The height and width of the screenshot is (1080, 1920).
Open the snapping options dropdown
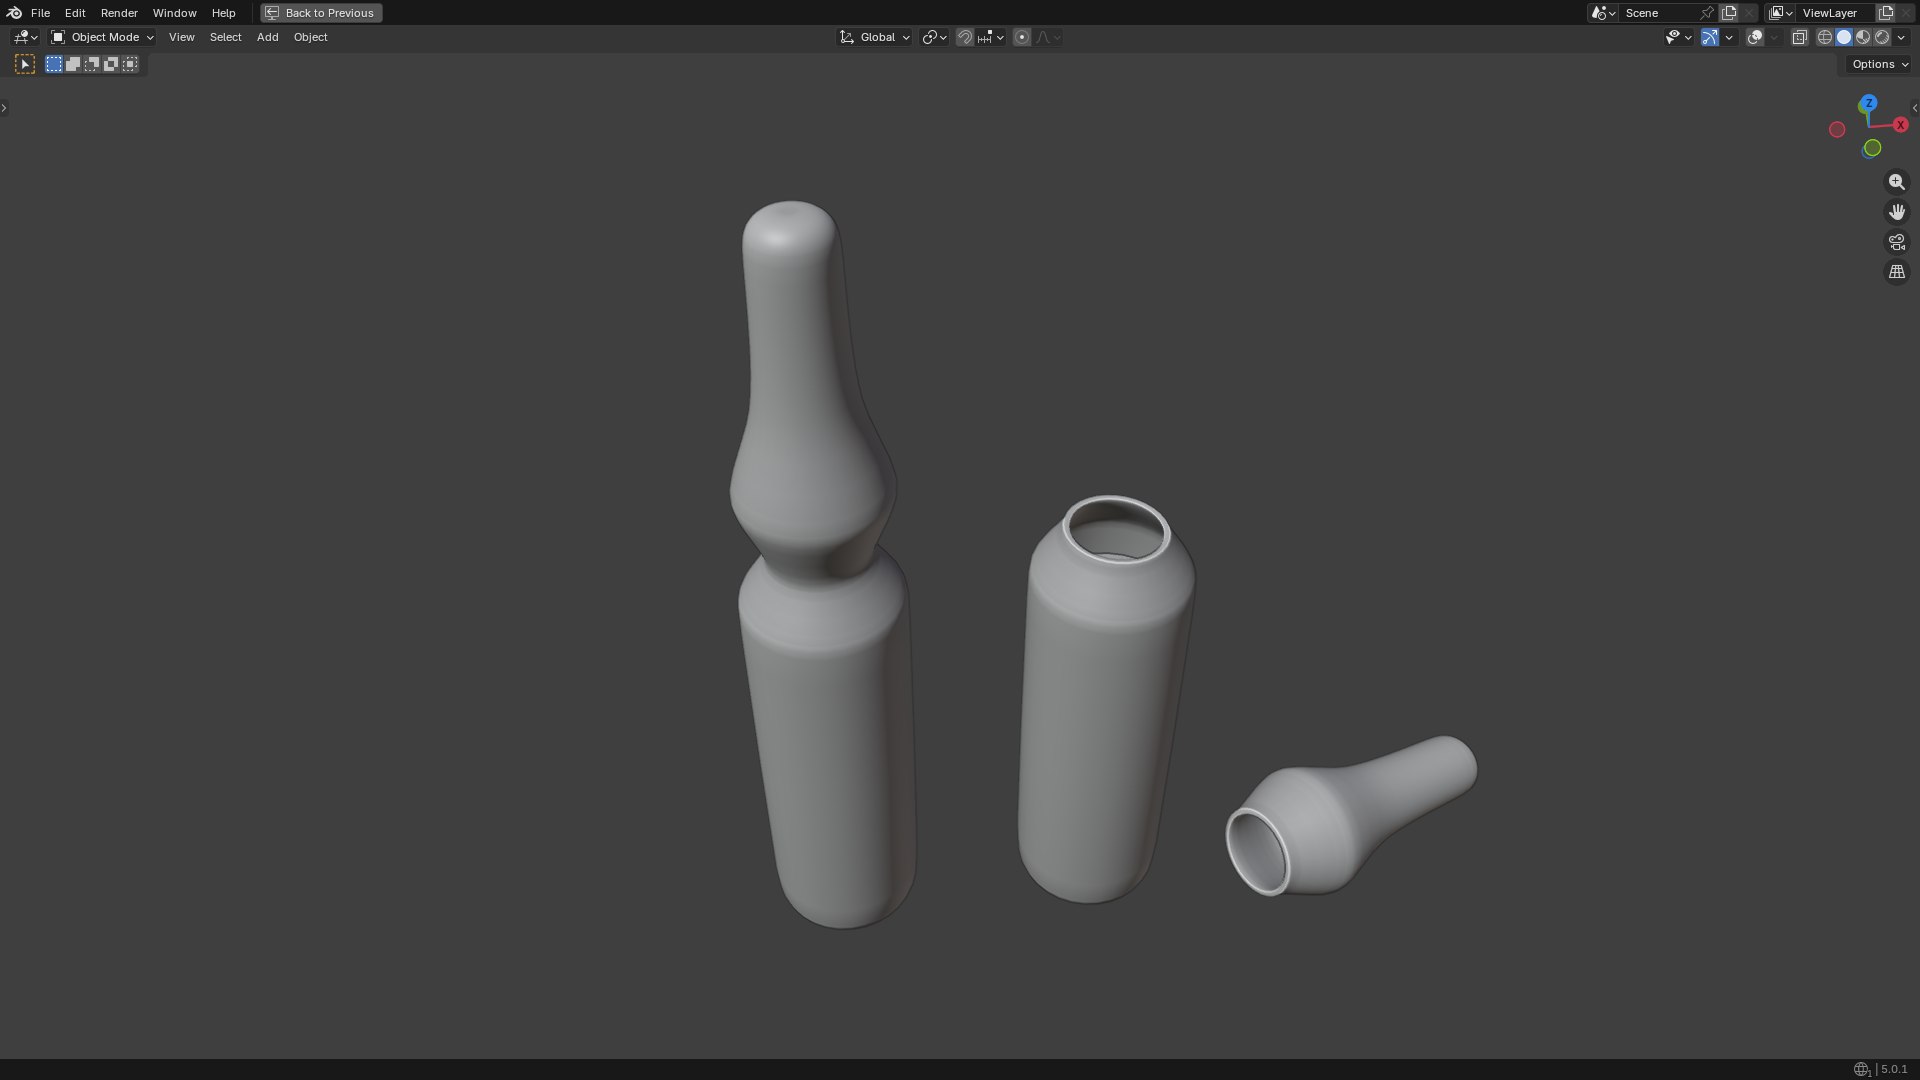991,37
